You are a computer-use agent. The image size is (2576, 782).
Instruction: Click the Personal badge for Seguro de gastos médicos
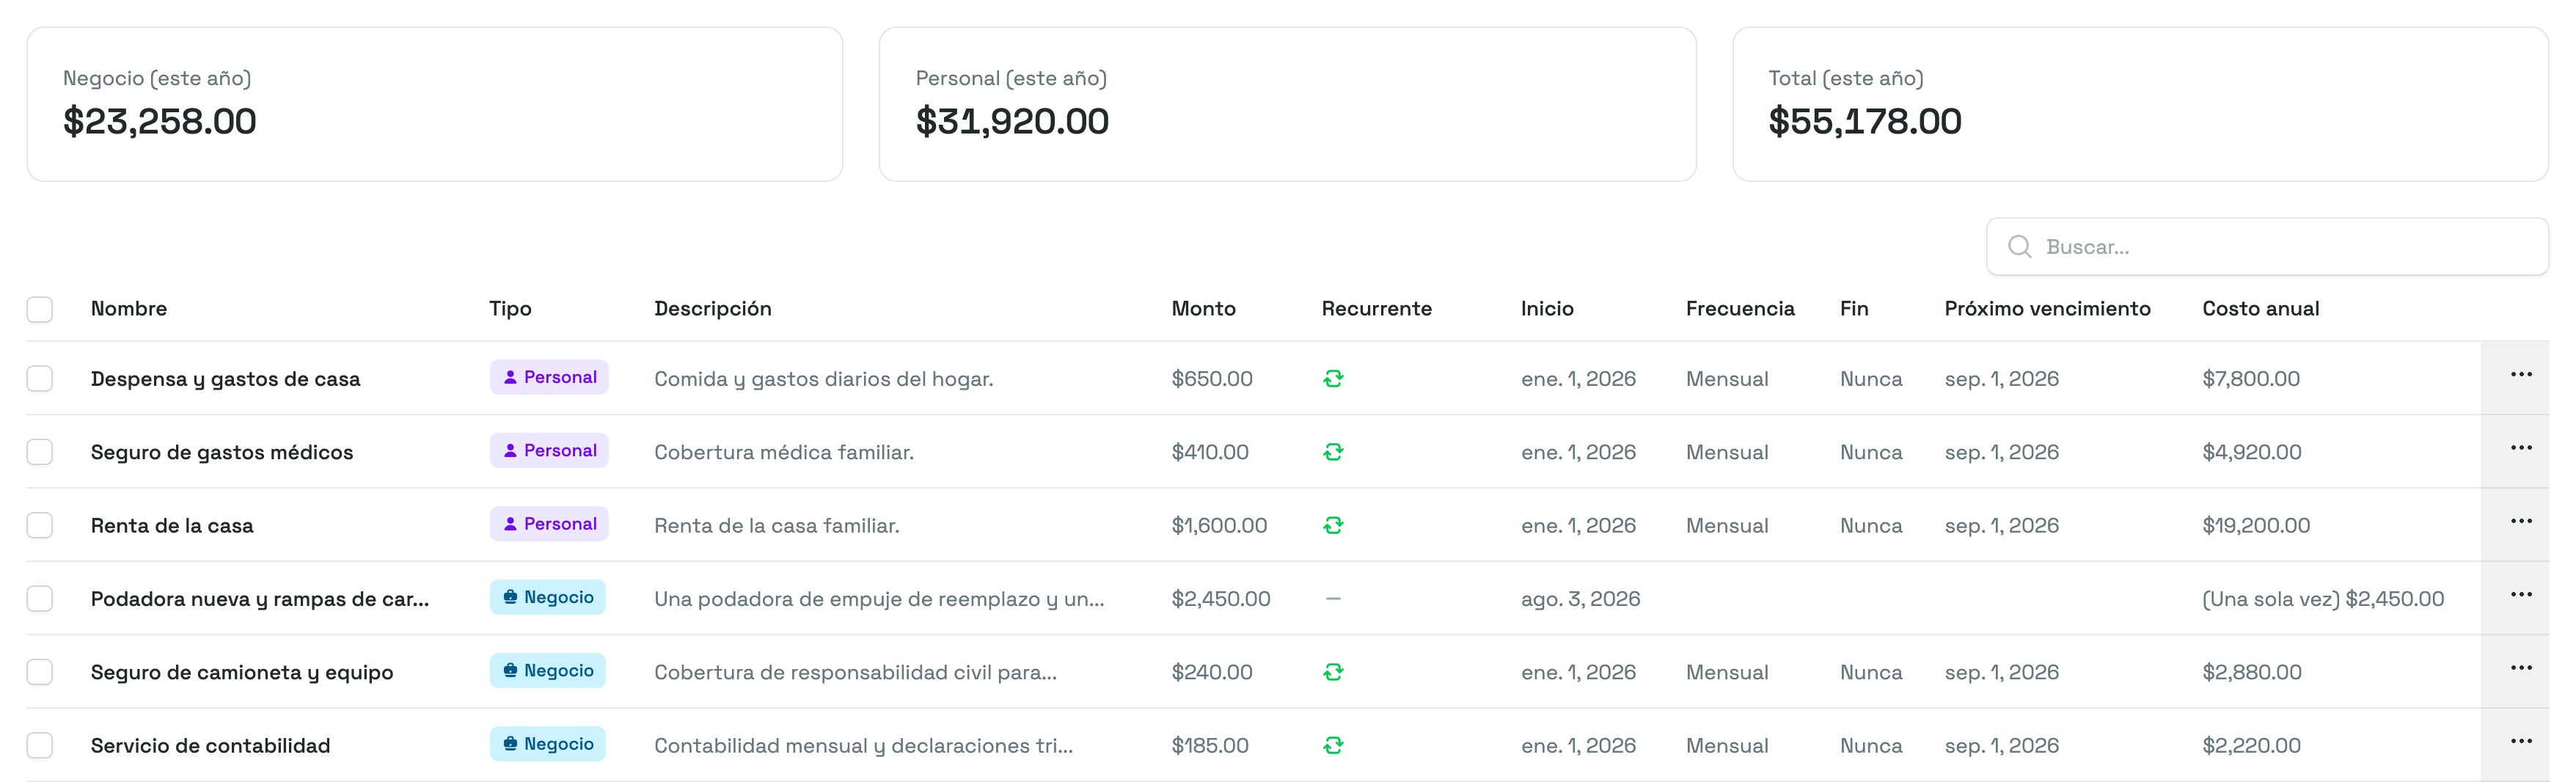pos(549,451)
